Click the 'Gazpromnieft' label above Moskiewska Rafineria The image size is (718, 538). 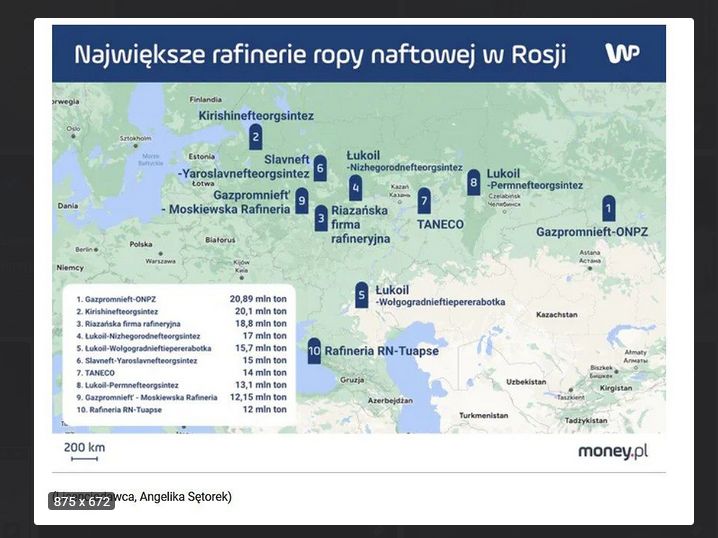coord(252,195)
